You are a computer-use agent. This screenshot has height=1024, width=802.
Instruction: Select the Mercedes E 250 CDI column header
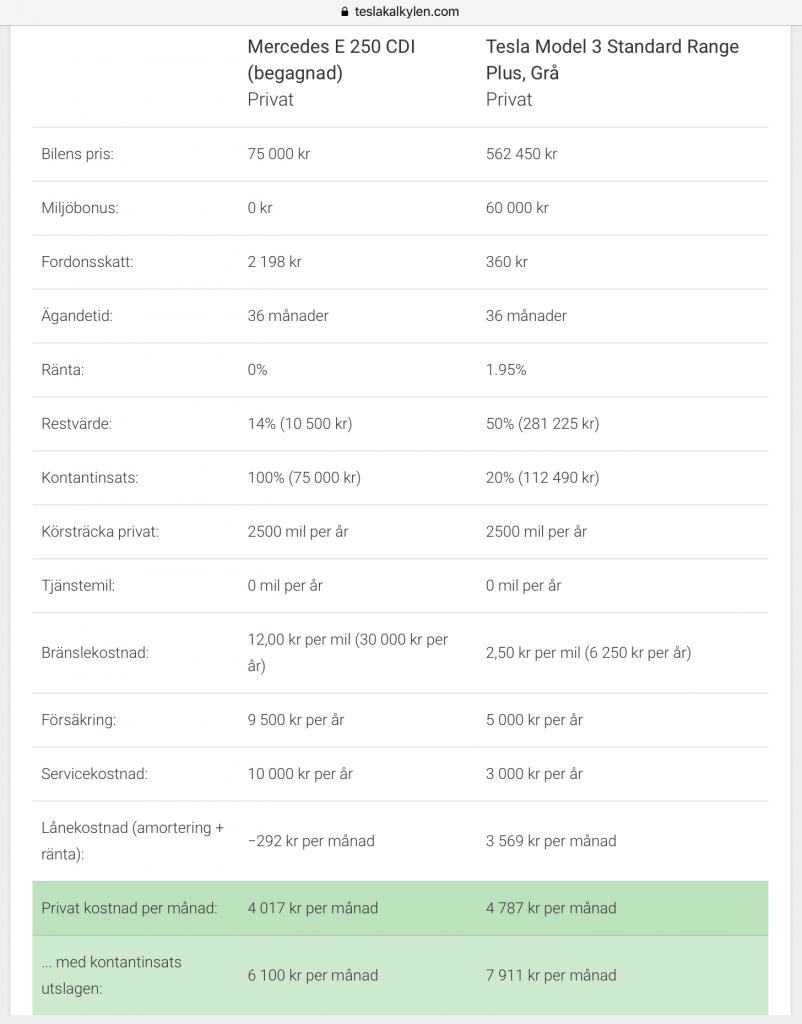click(x=331, y=59)
